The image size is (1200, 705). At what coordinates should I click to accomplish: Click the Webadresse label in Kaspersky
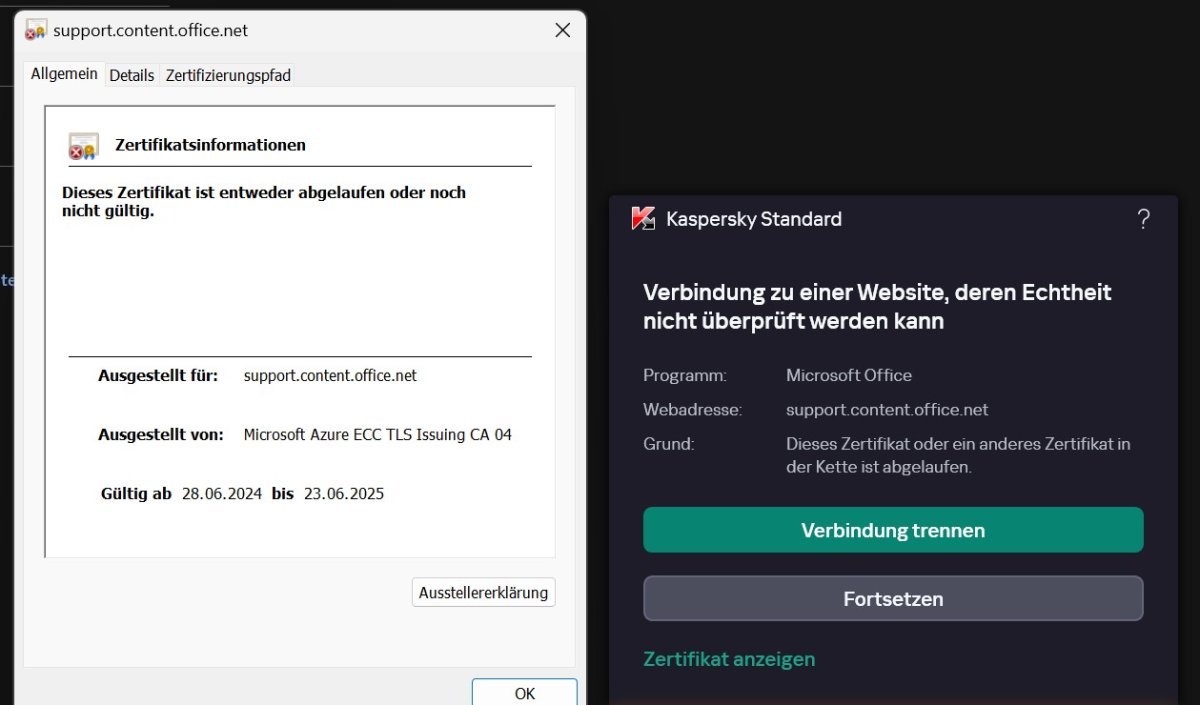pos(693,409)
